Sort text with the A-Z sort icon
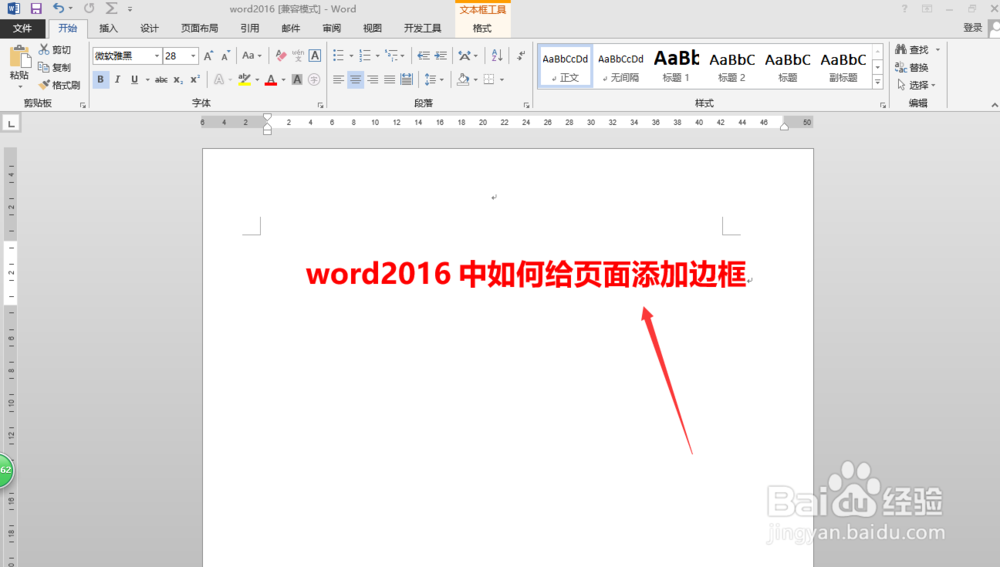Screen dimensions: 1000x567 click(497, 56)
